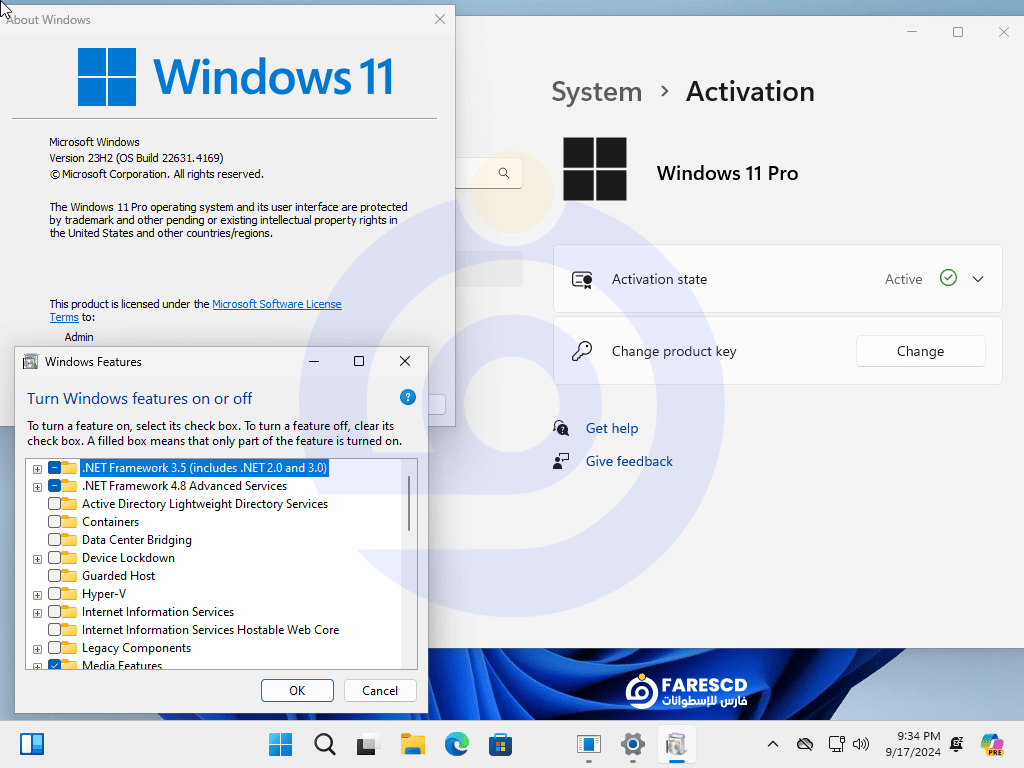Viewport: 1024px width, 768px height.
Task: Click the Get help icon
Action: point(561,428)
